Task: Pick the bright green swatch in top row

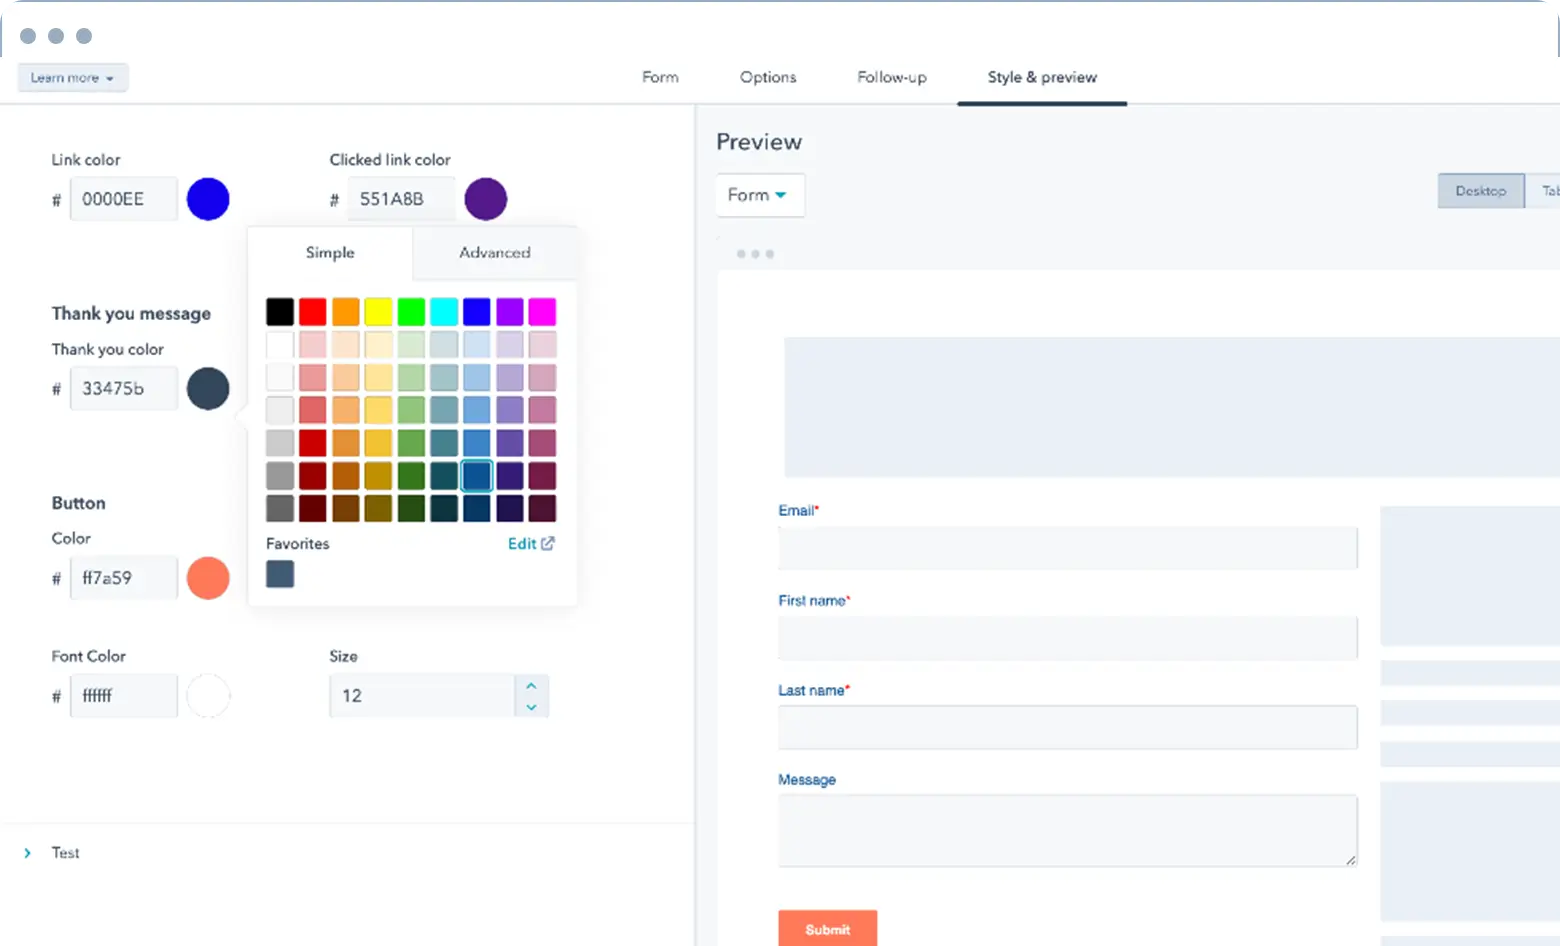Action: pyautogui.click(x=411, y=312)
